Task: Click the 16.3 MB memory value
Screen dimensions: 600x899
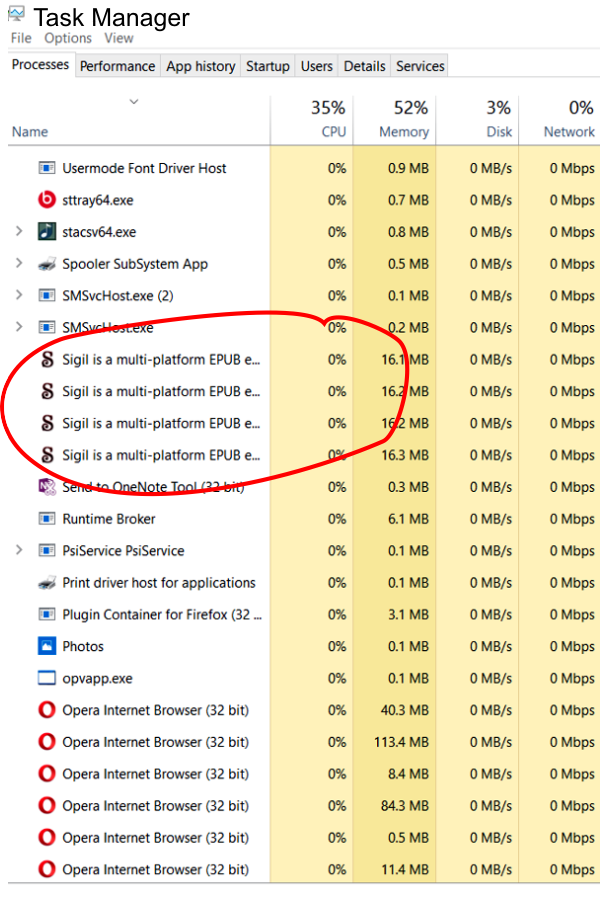Action: [405, 455]
